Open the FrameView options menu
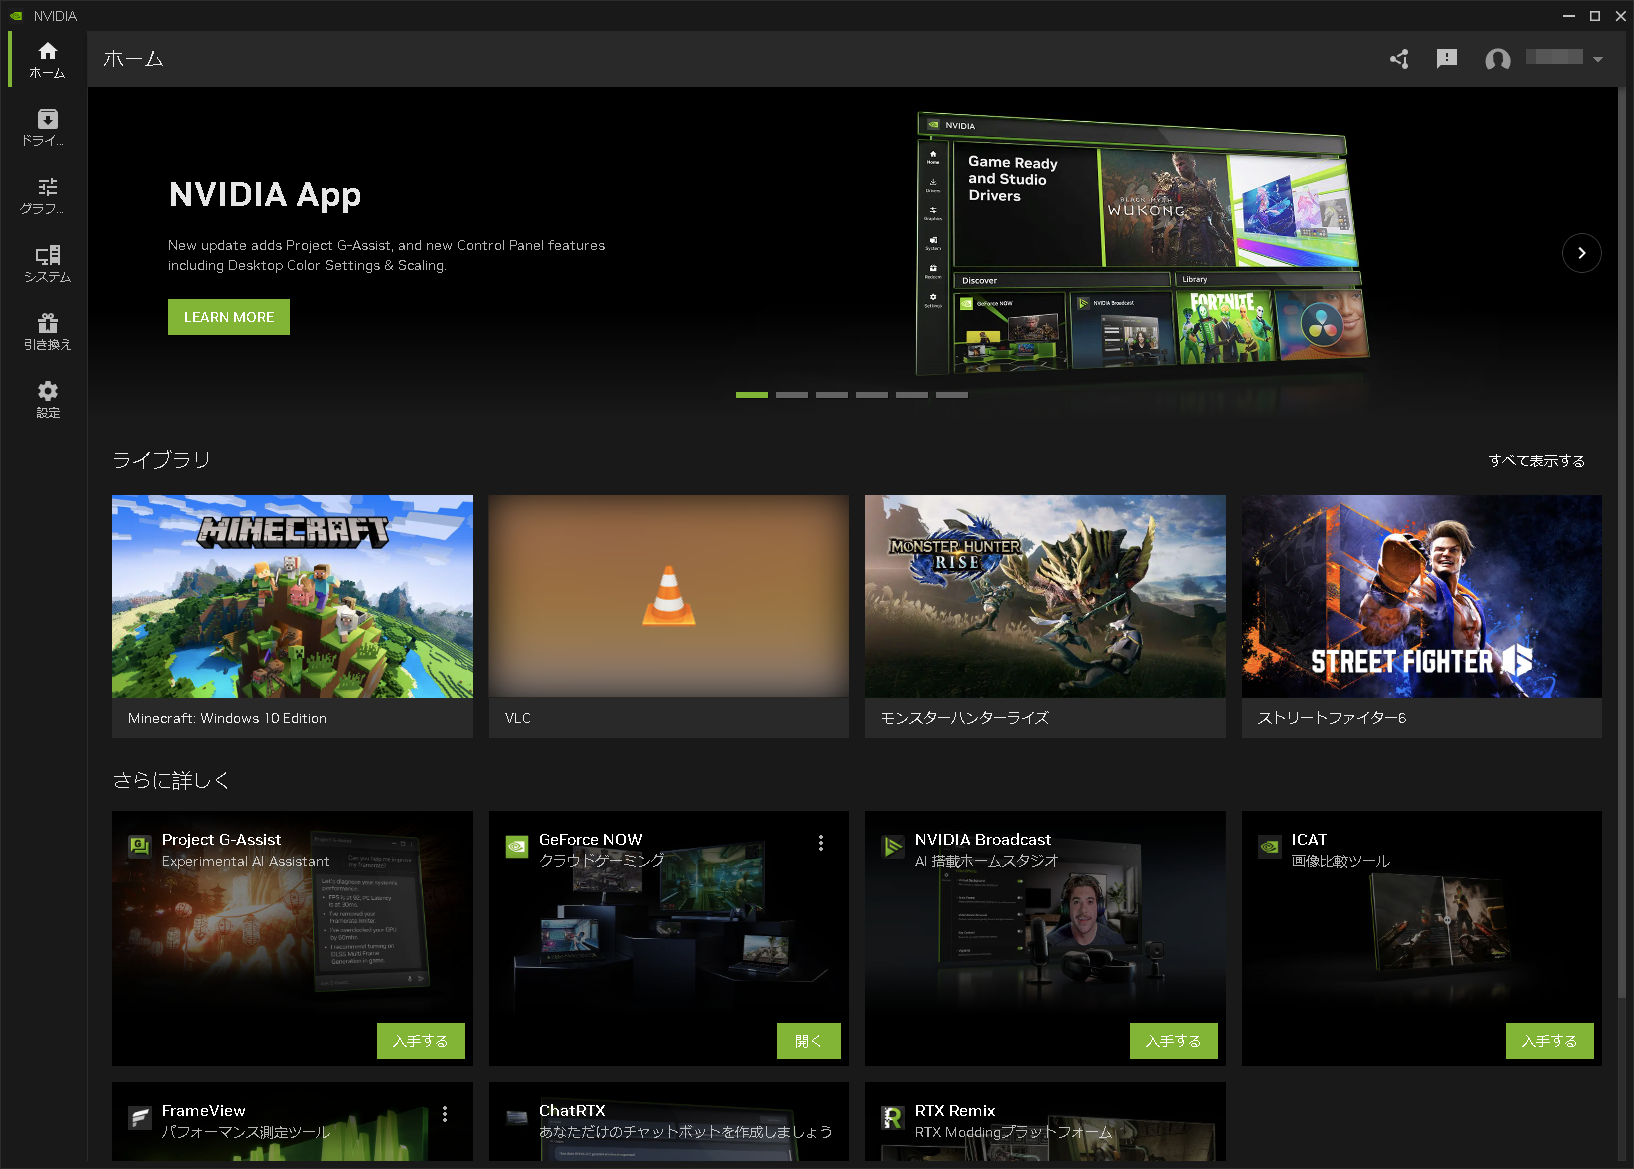 [x=445, y=1113]
